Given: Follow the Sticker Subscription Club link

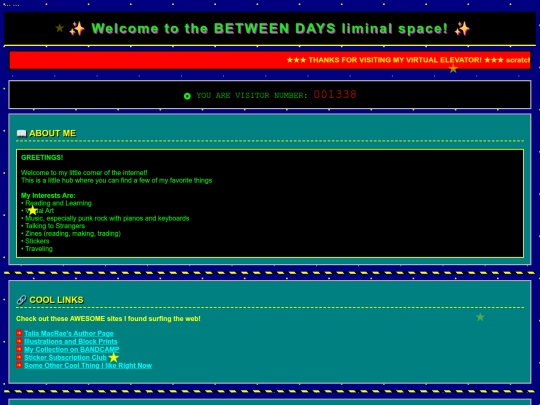Looking at the screenshot, I should [x=65, y=357].
